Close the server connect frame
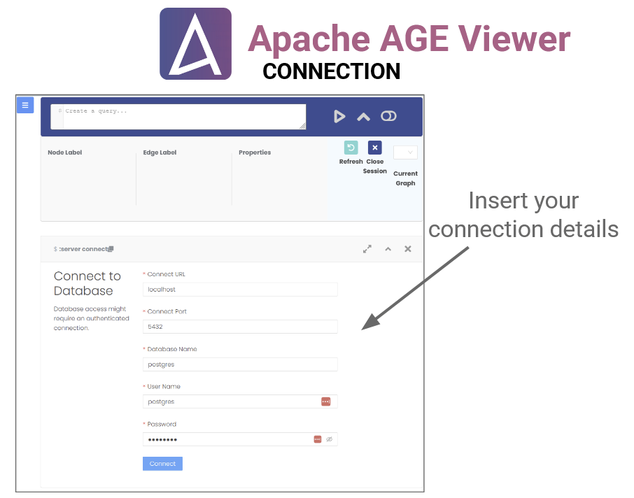 [x=408, y=249]
